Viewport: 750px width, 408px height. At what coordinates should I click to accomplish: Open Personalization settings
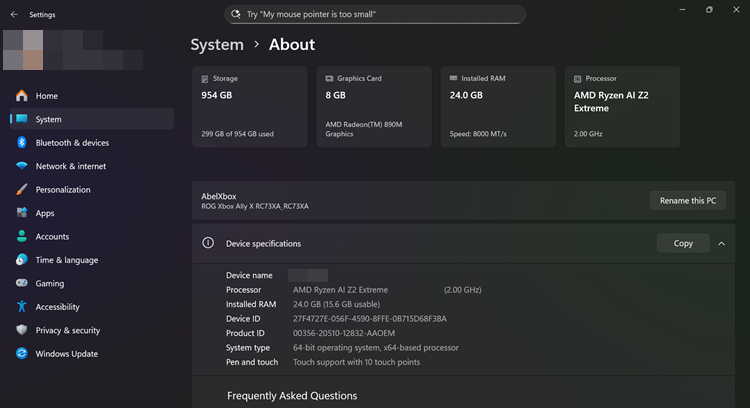(x=91, y=189)
